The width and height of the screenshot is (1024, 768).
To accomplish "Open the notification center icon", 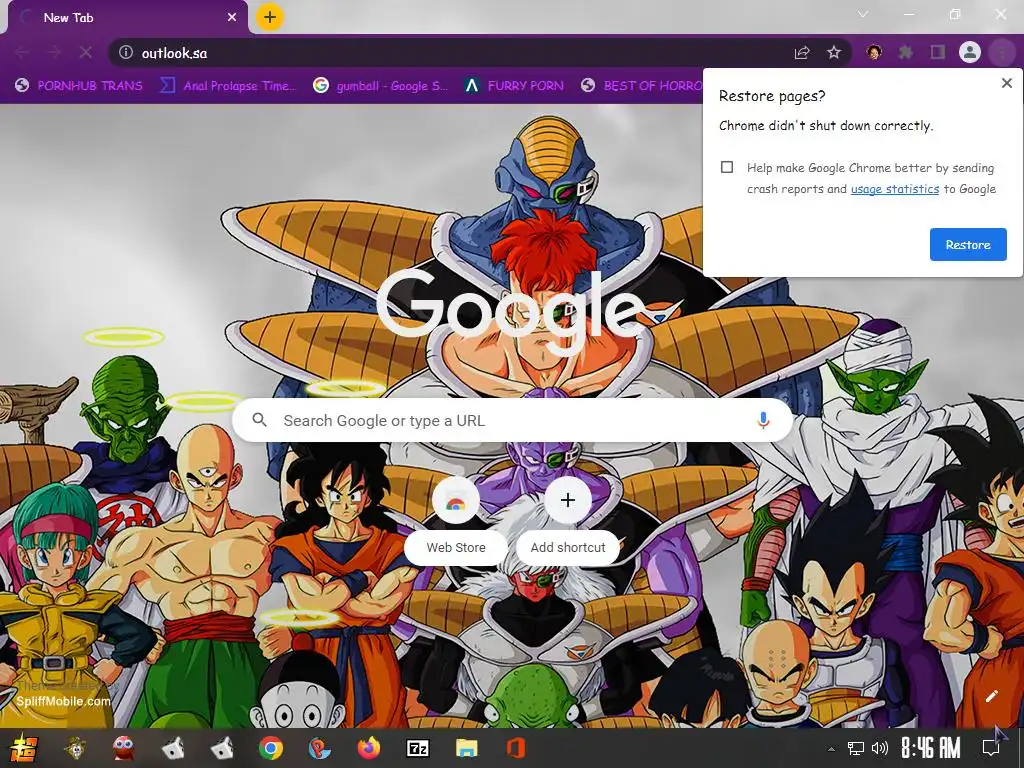I will tap(990, 748).
